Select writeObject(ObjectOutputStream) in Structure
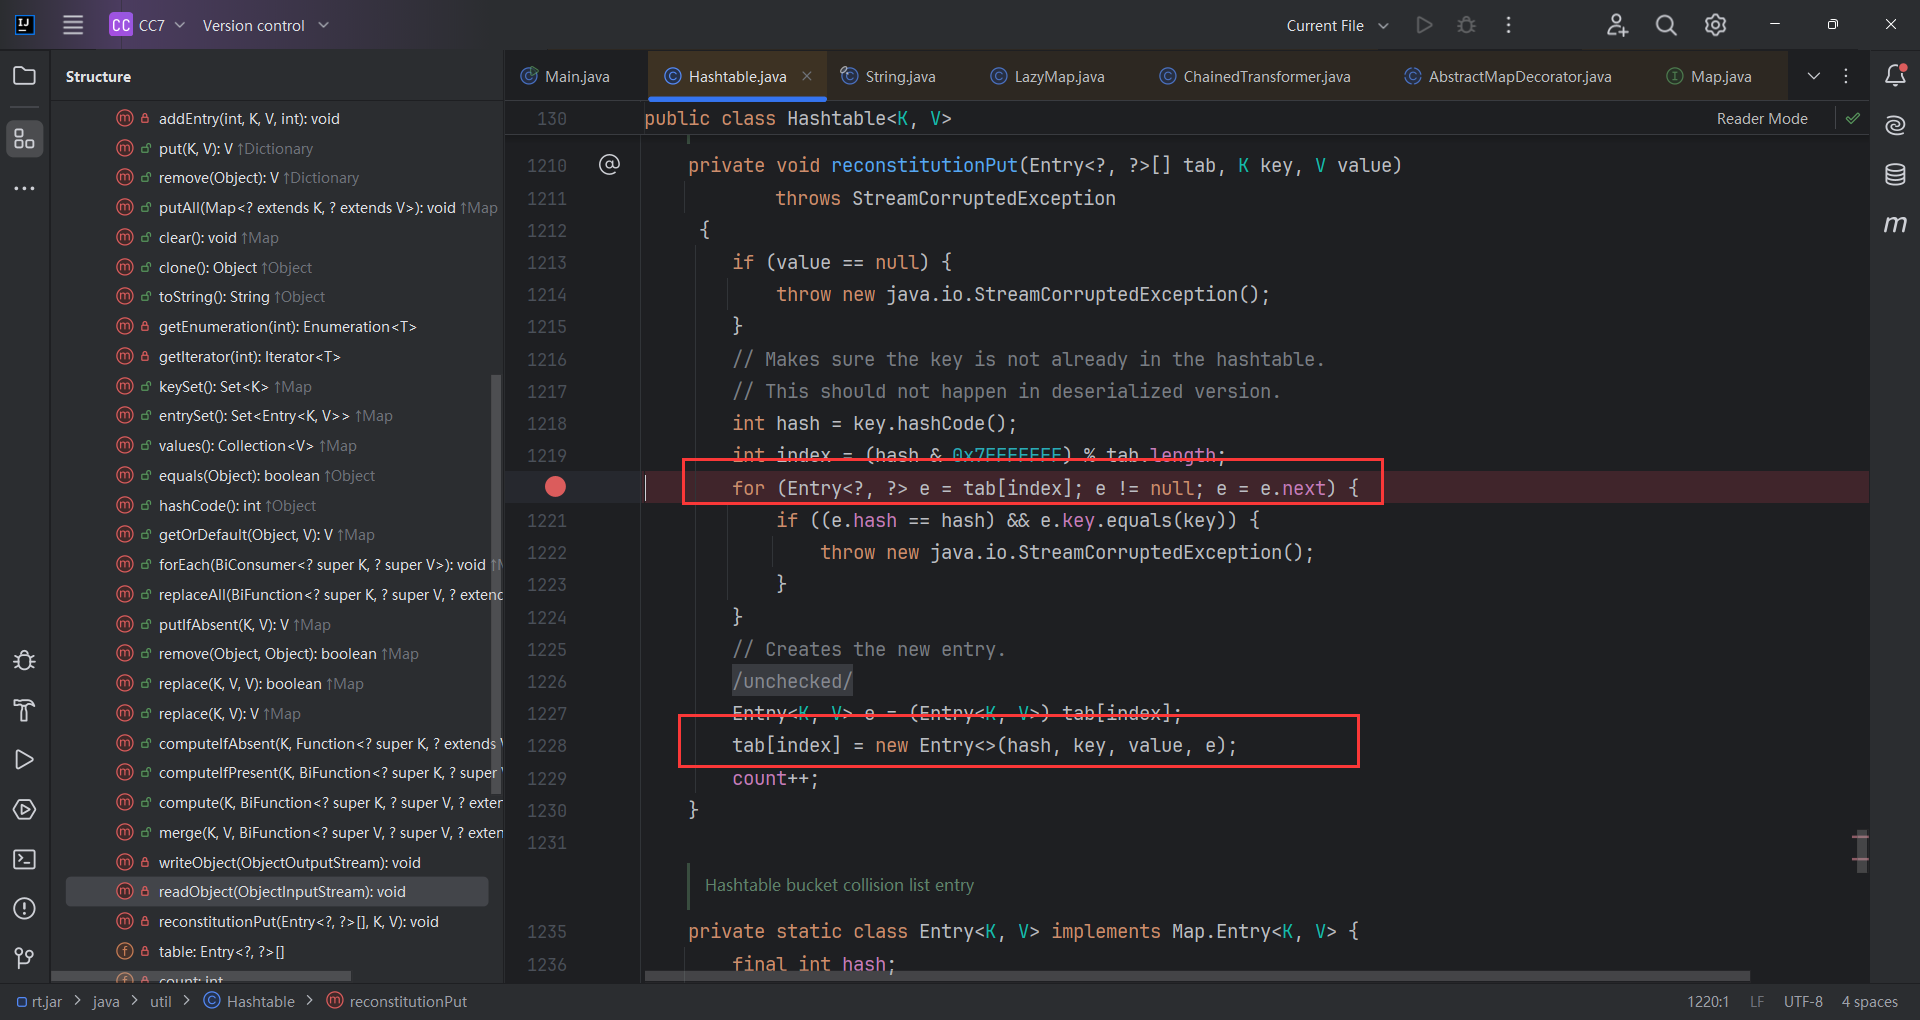This screenshot has height=1020, width=1920. click(x=277, y=862)
